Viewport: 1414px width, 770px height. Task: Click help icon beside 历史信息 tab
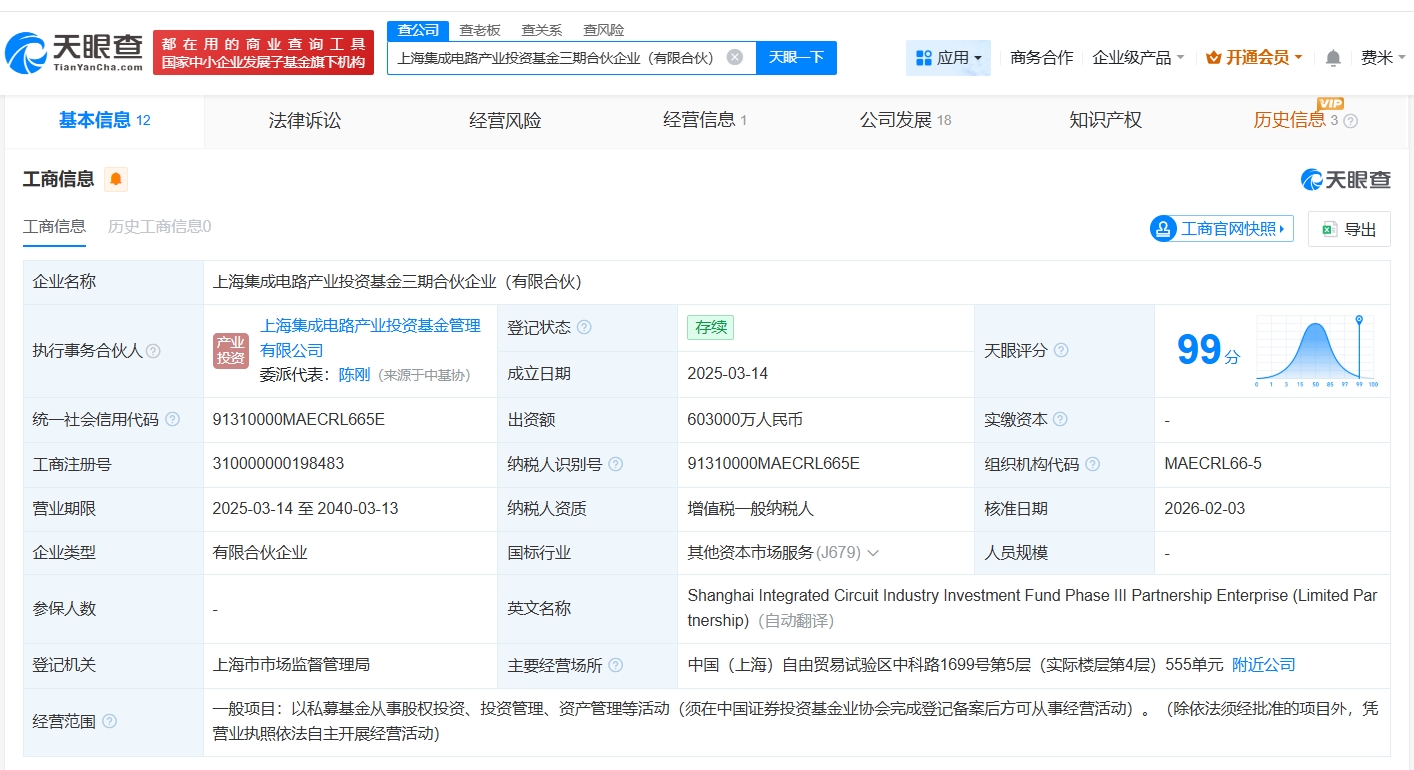click(x=1350, y=121)
